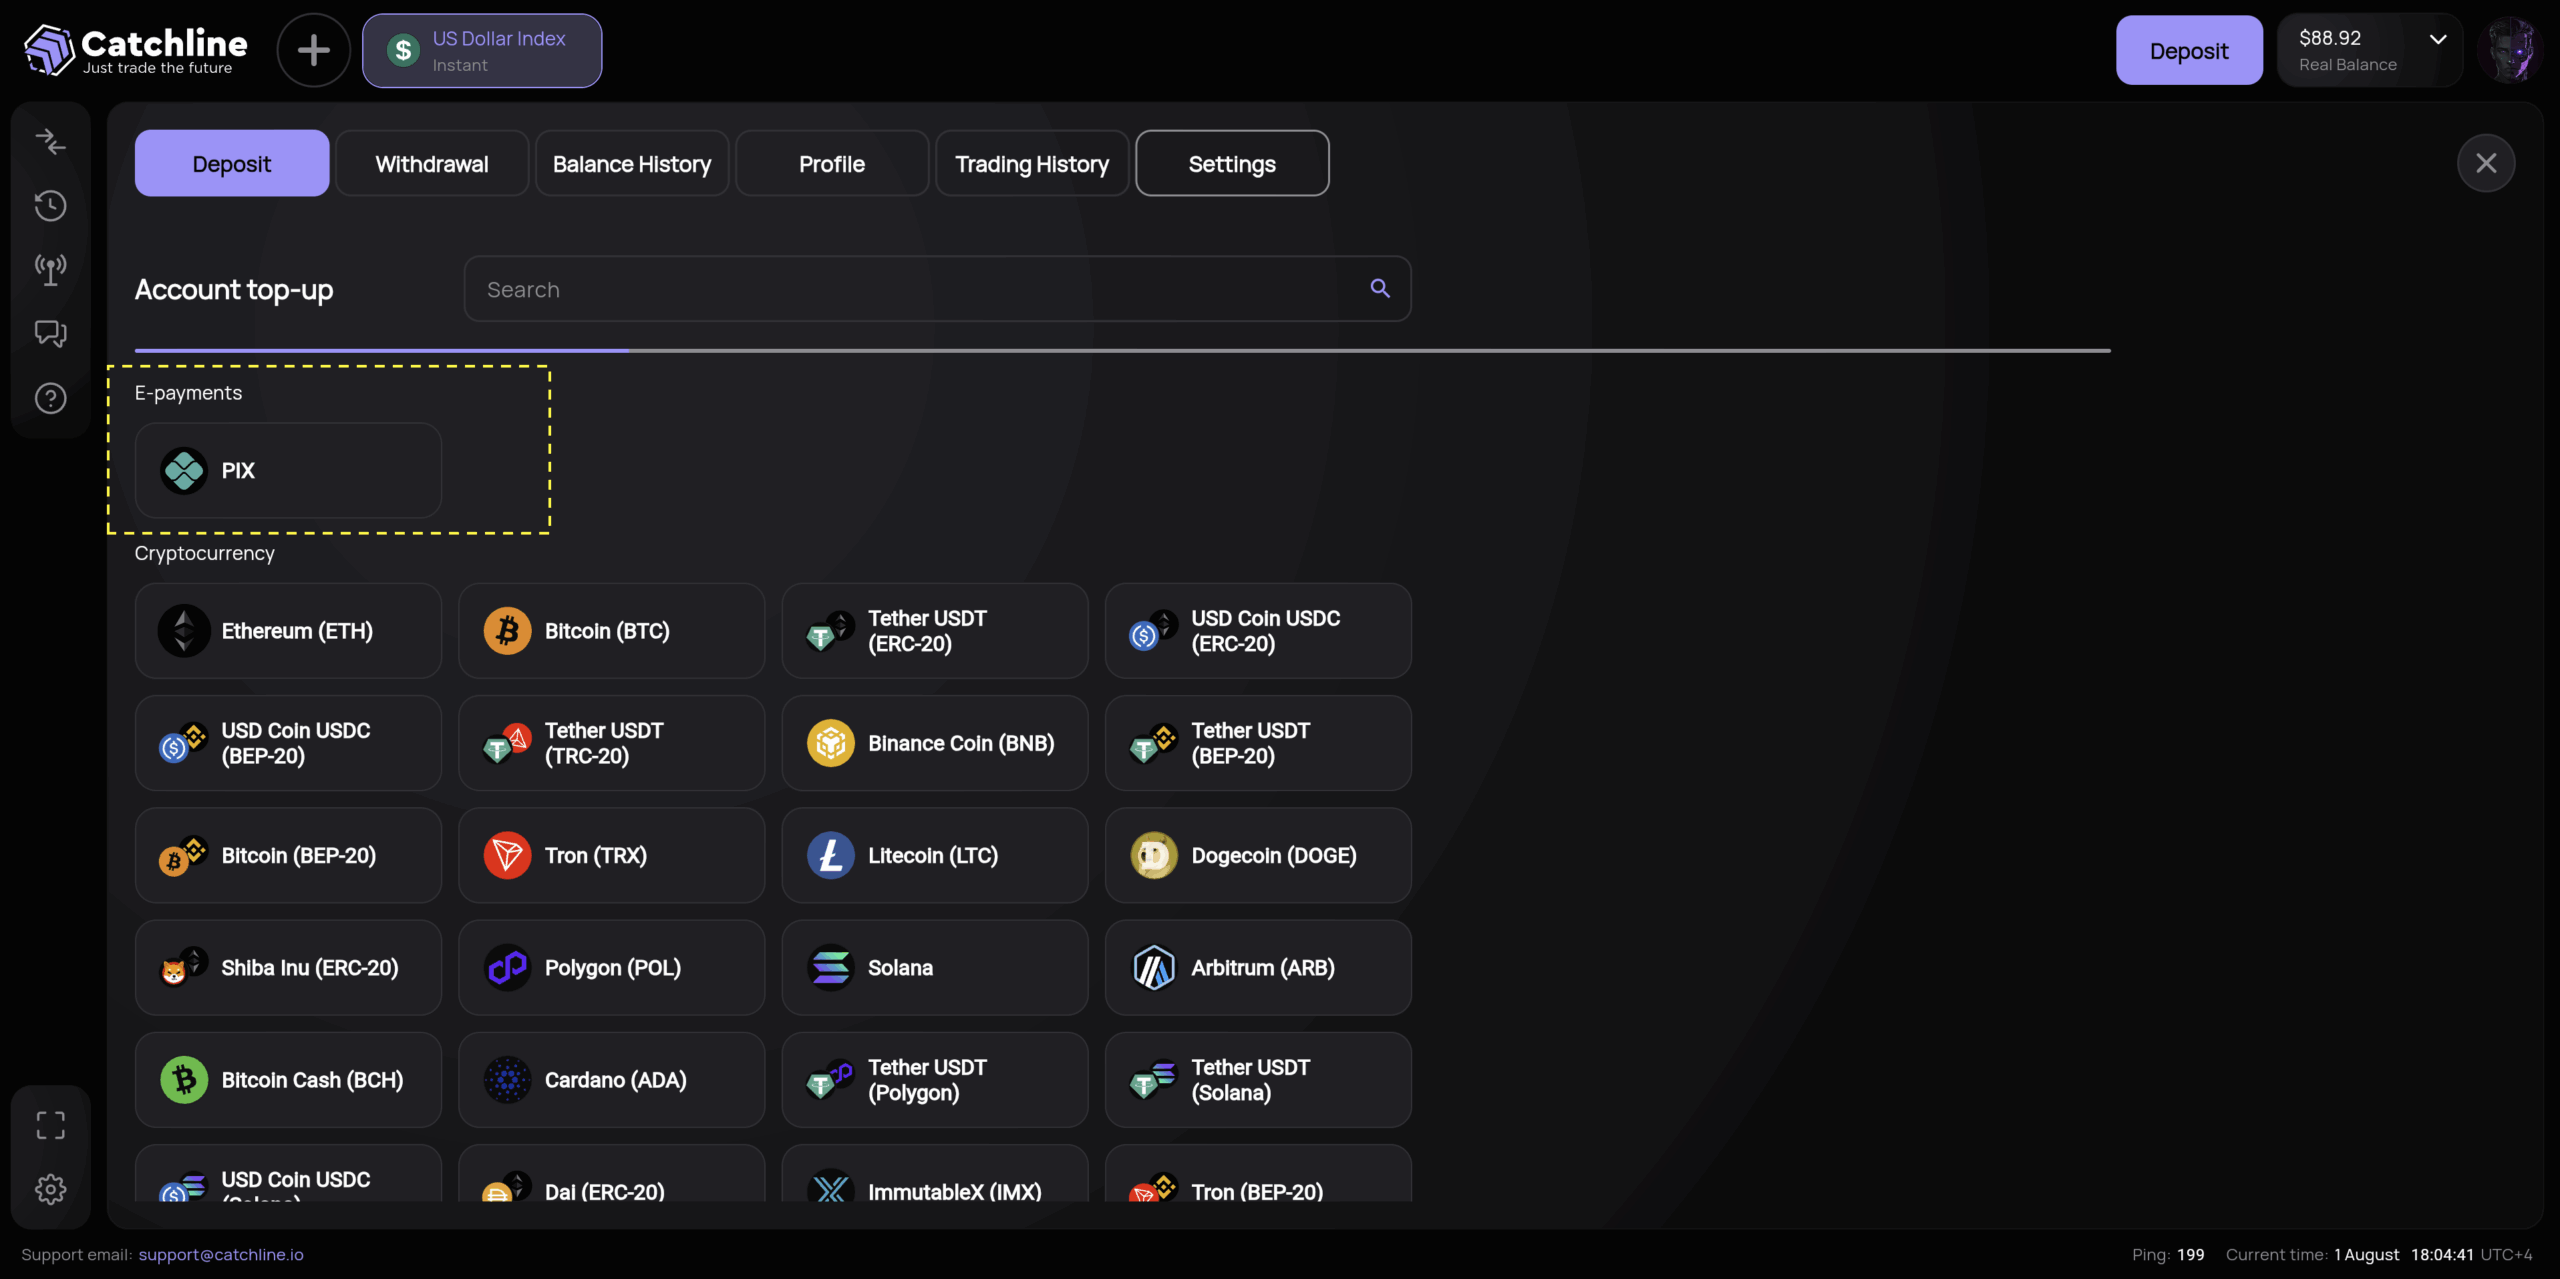Choose Binance Coin (BNB)
Image resolution: width=2560 pixels, height=1279 pixels.
[x=935, y=743]
